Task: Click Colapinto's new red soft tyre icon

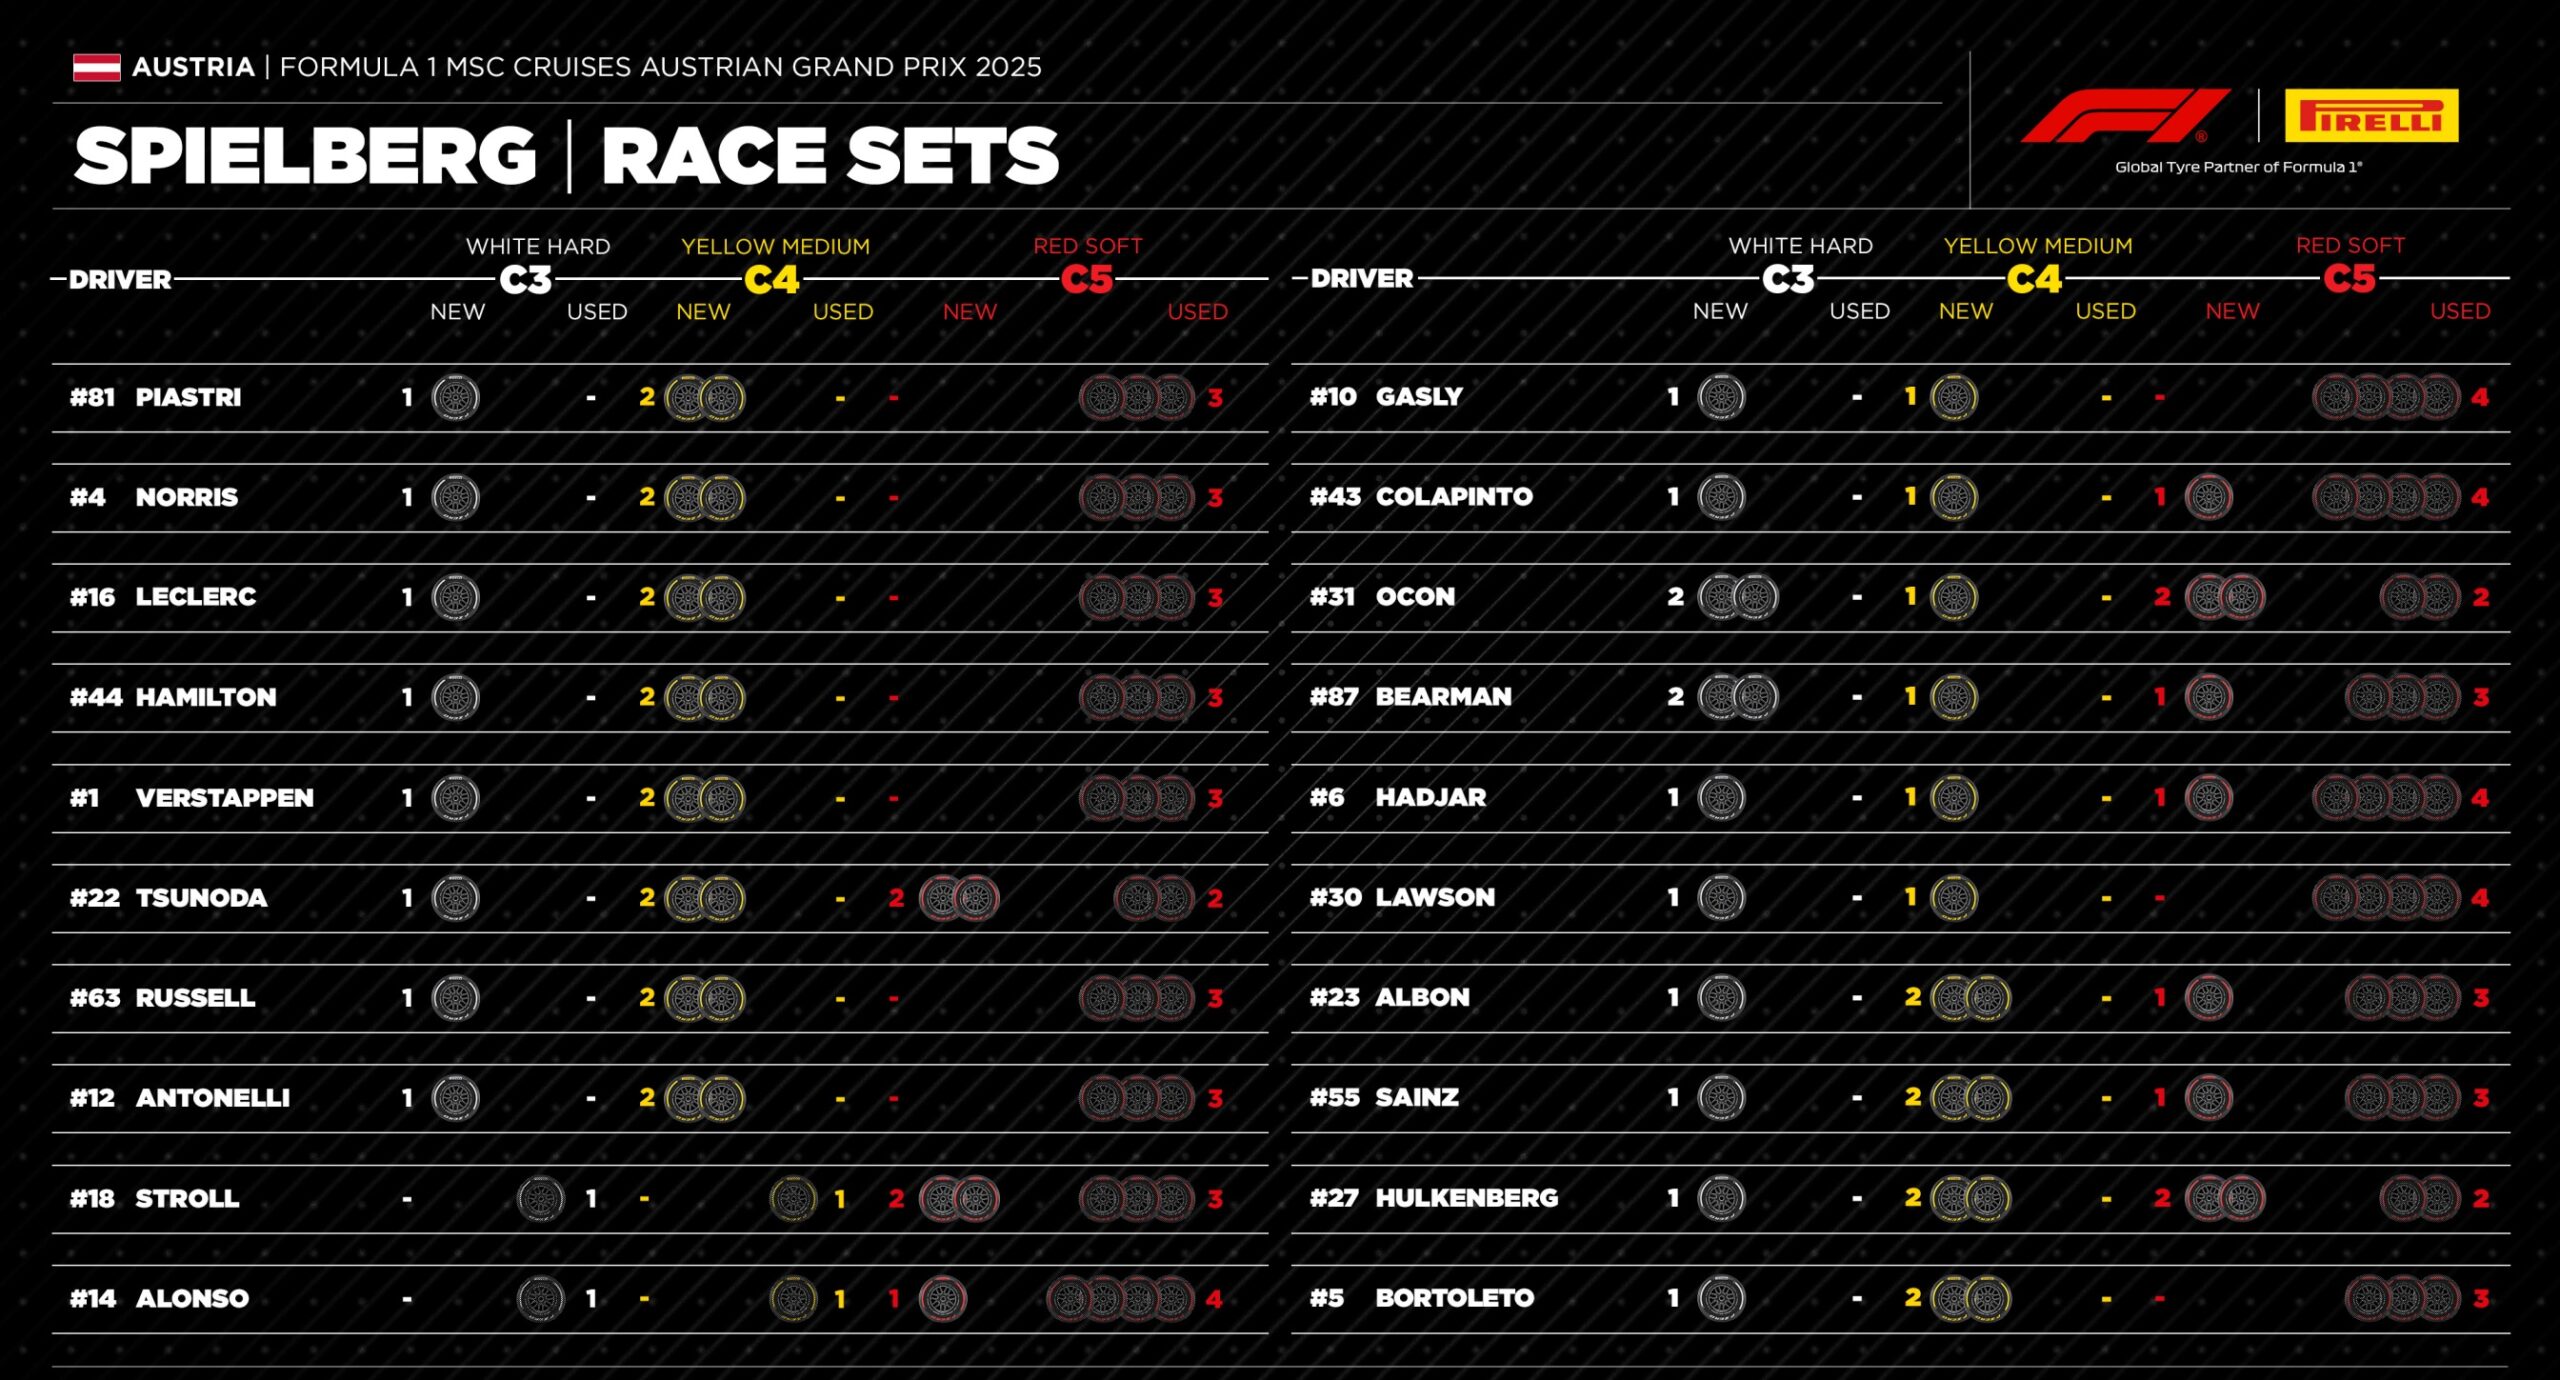Action: pos(2209,497)
